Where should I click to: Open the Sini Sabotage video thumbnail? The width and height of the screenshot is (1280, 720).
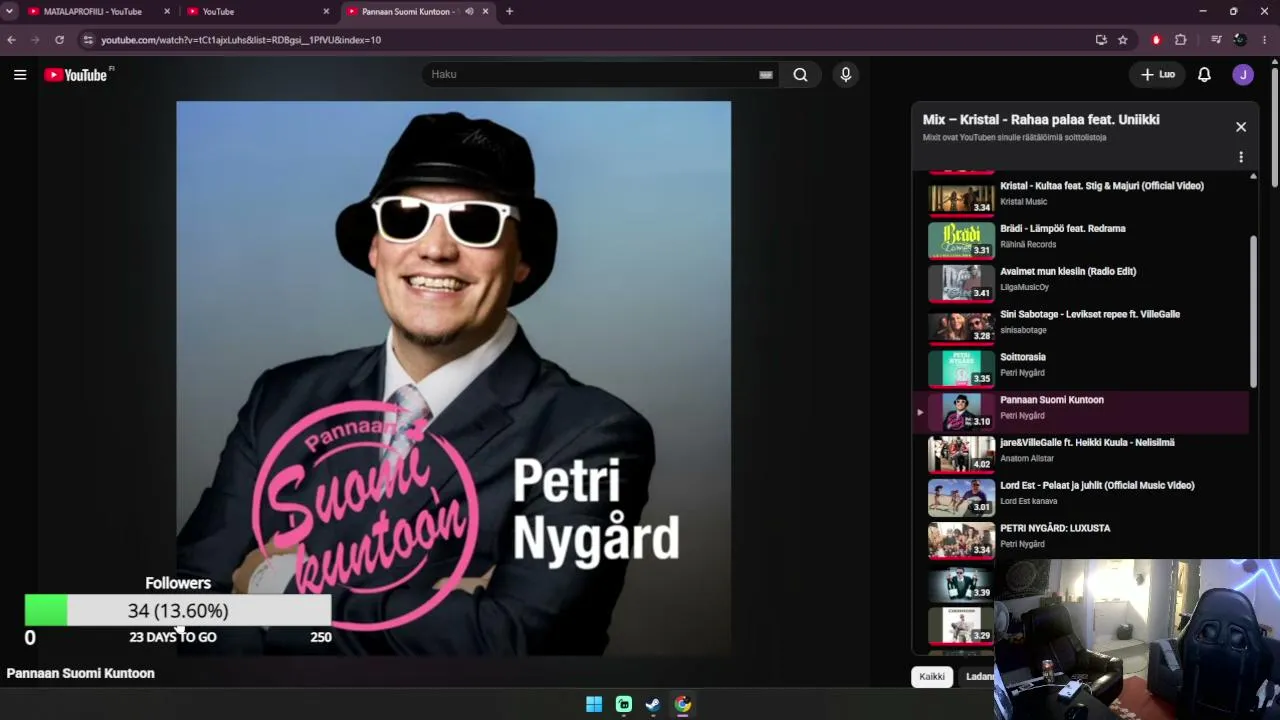point(961,326)
